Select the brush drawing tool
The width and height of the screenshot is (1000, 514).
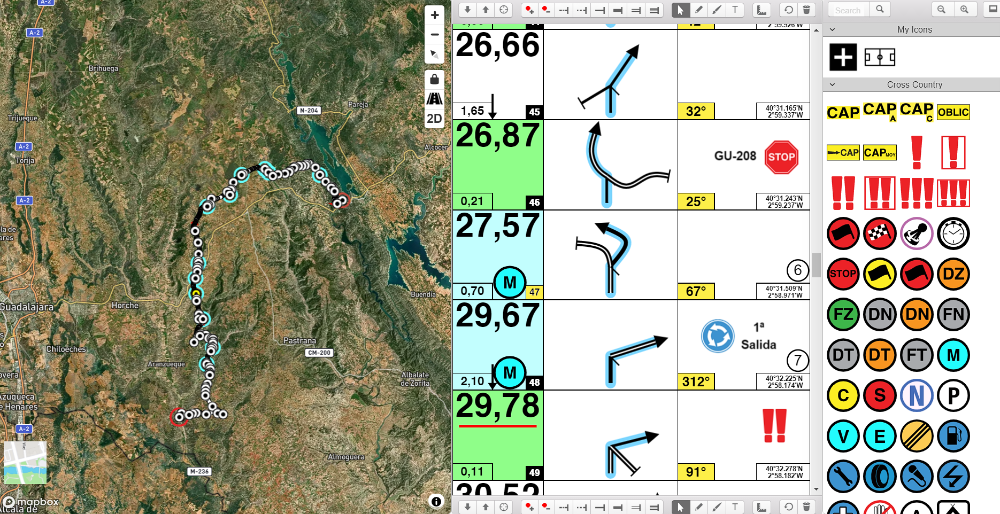pyautogui.click(x=717, y=10)
